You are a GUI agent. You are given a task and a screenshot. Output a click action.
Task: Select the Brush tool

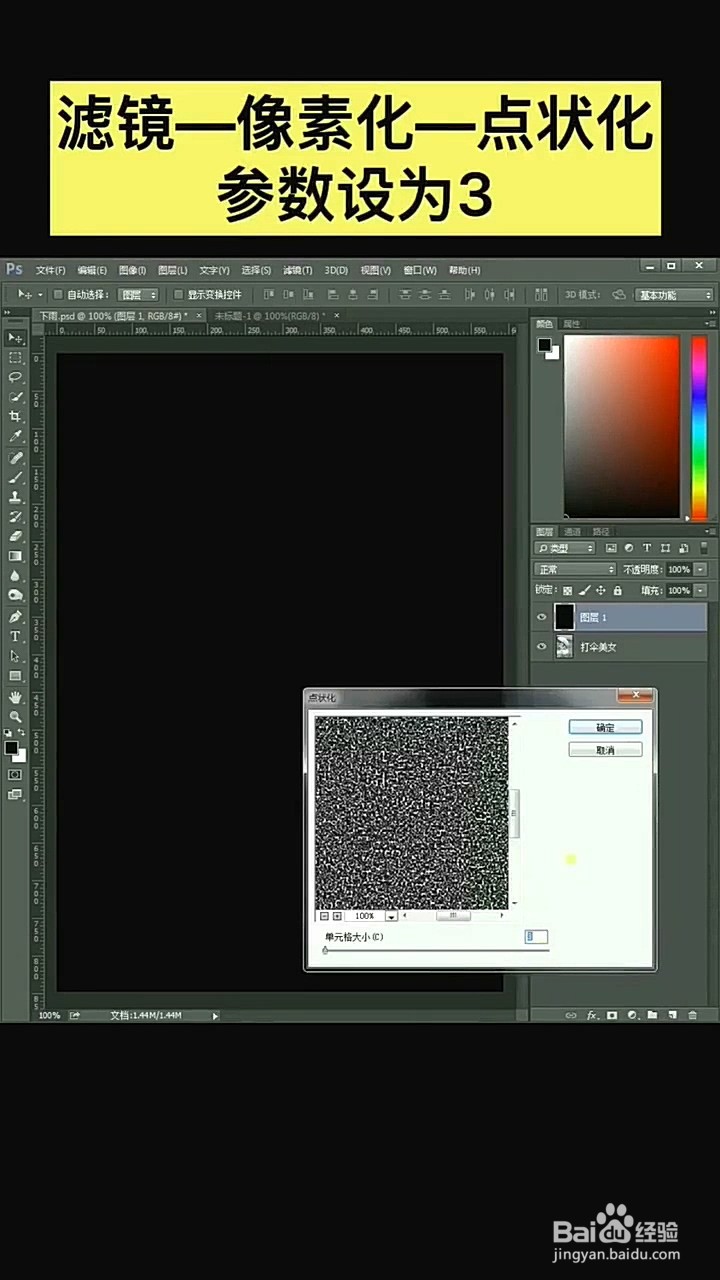[15, 477]
